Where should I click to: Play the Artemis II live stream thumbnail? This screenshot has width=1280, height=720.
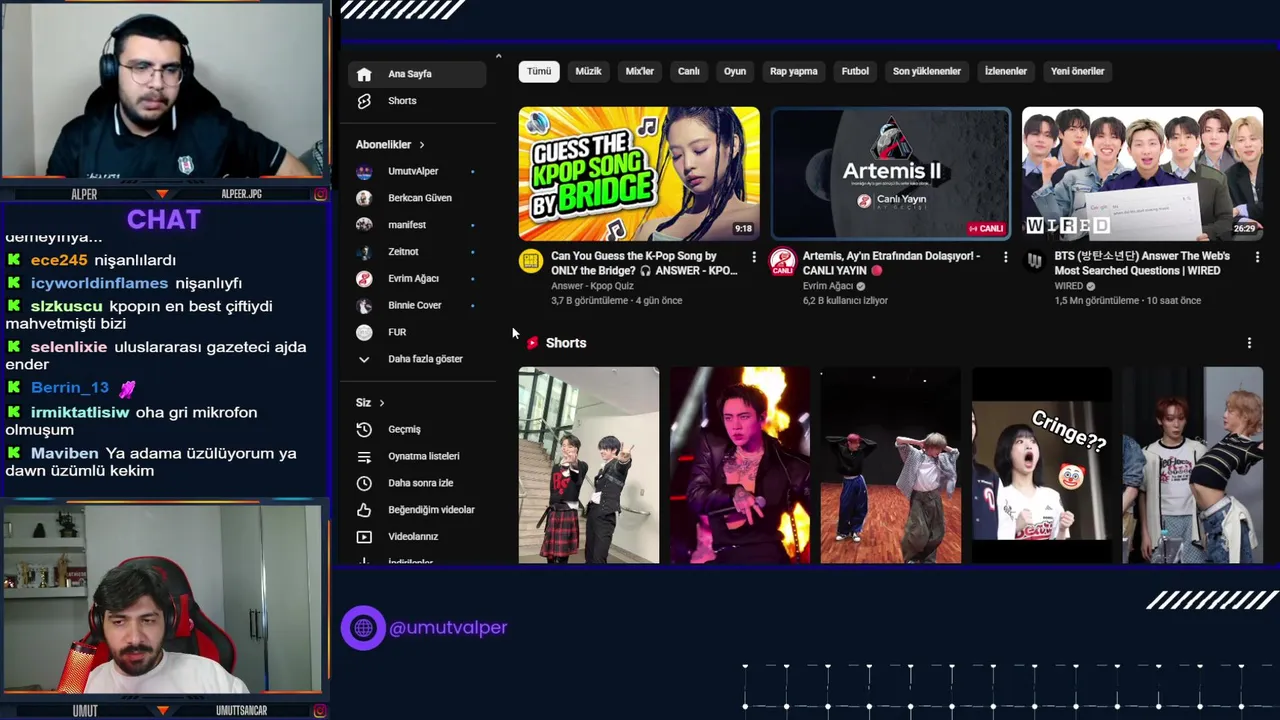click(x=890, y=174)
